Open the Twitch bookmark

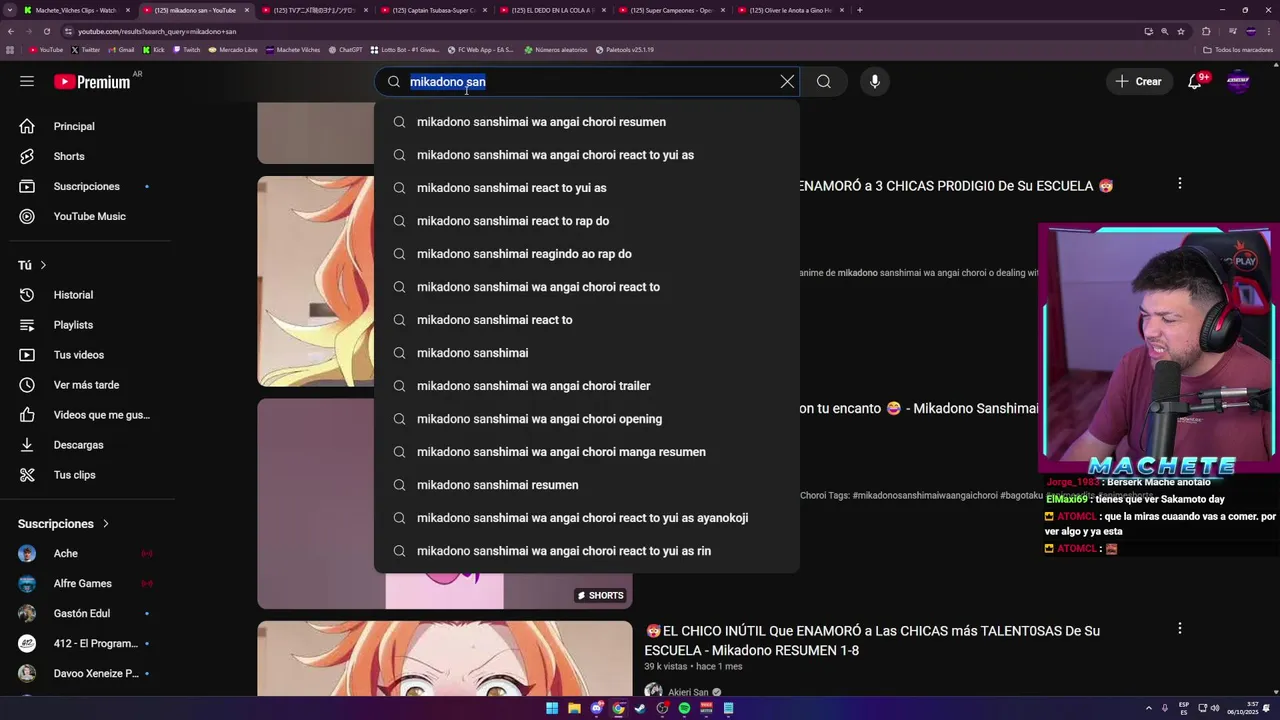pos(187,49)
